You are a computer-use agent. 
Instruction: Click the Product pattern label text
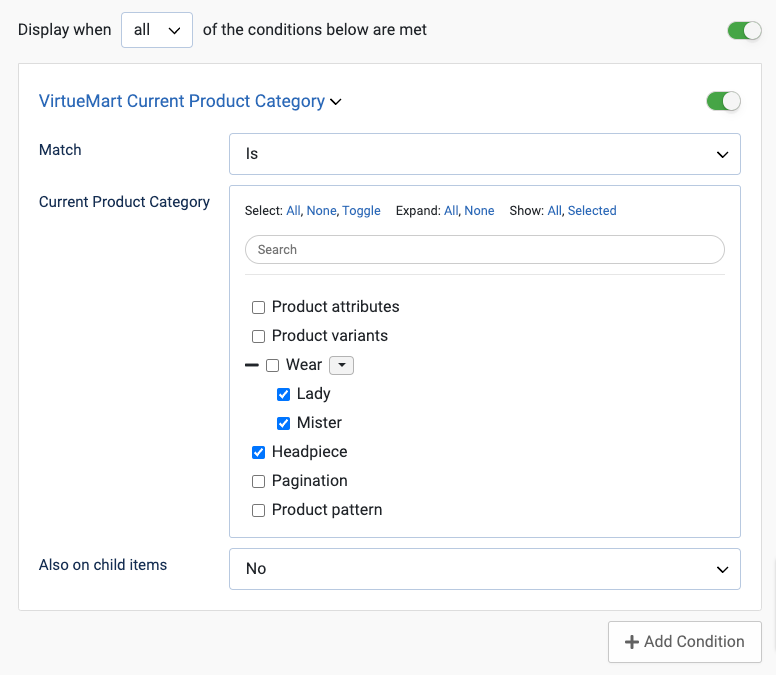coord(327,510)
